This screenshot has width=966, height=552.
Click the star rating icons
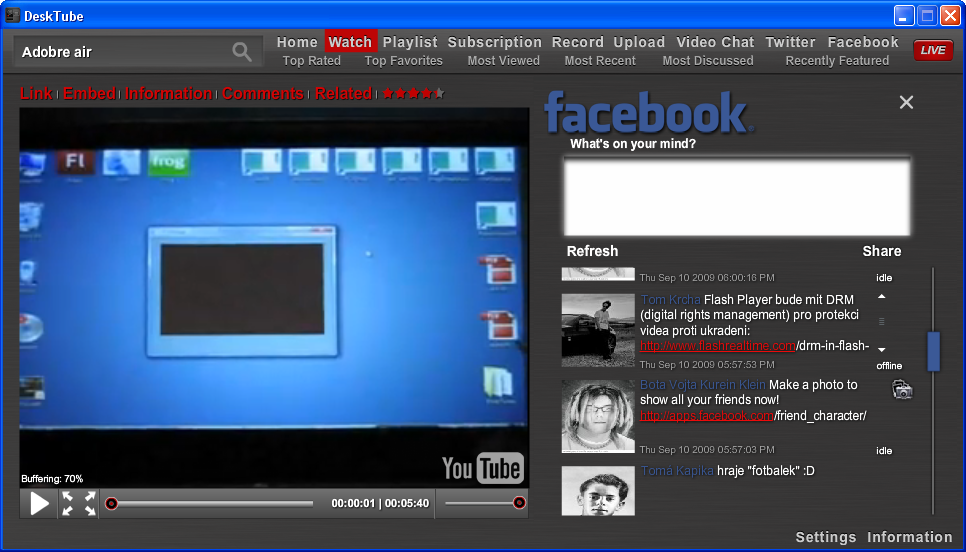413,94
